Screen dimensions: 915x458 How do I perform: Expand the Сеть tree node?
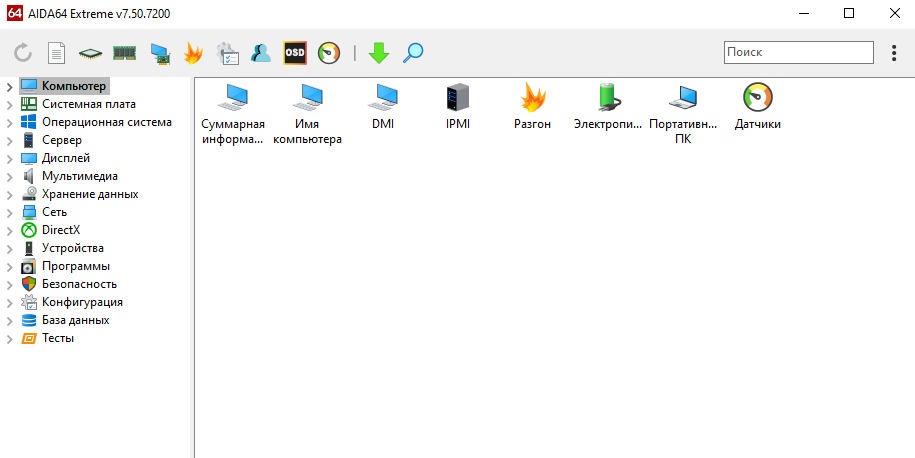tap(9, 214)
